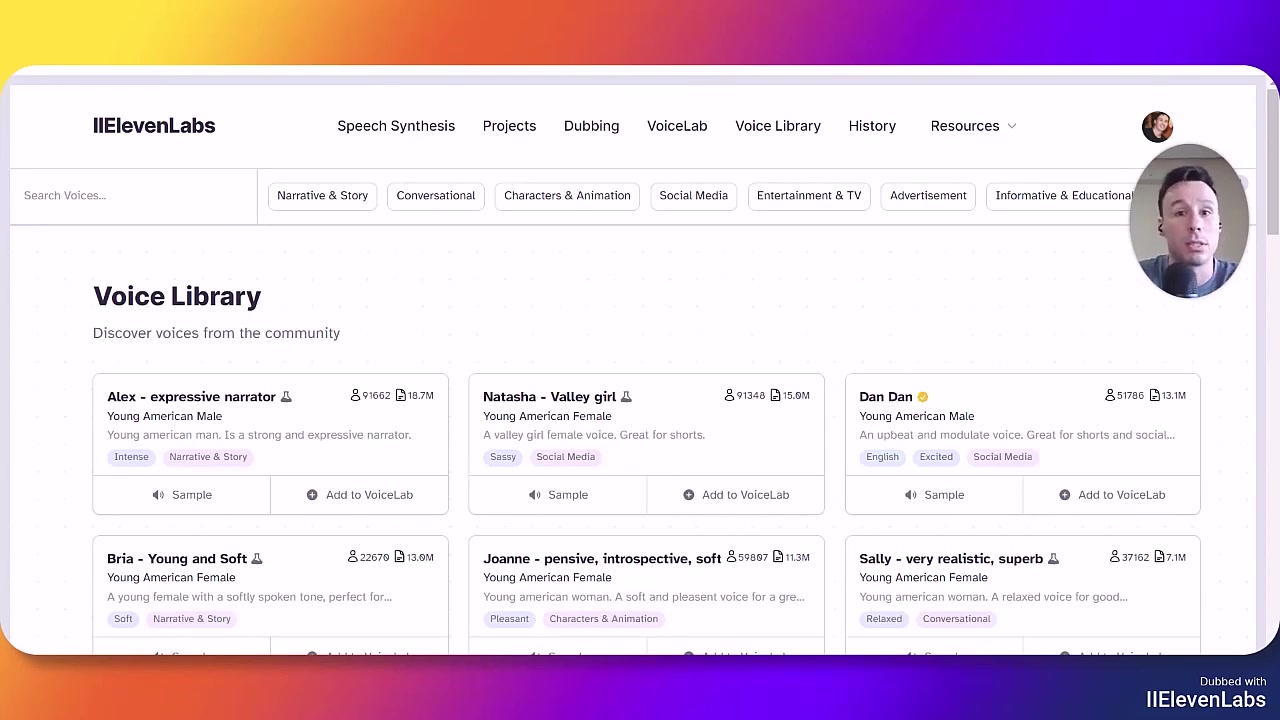The image size is (1280, 720).
Task: Click plus icon on Natasha Add to VoiceLab
Action: [688, 495]
